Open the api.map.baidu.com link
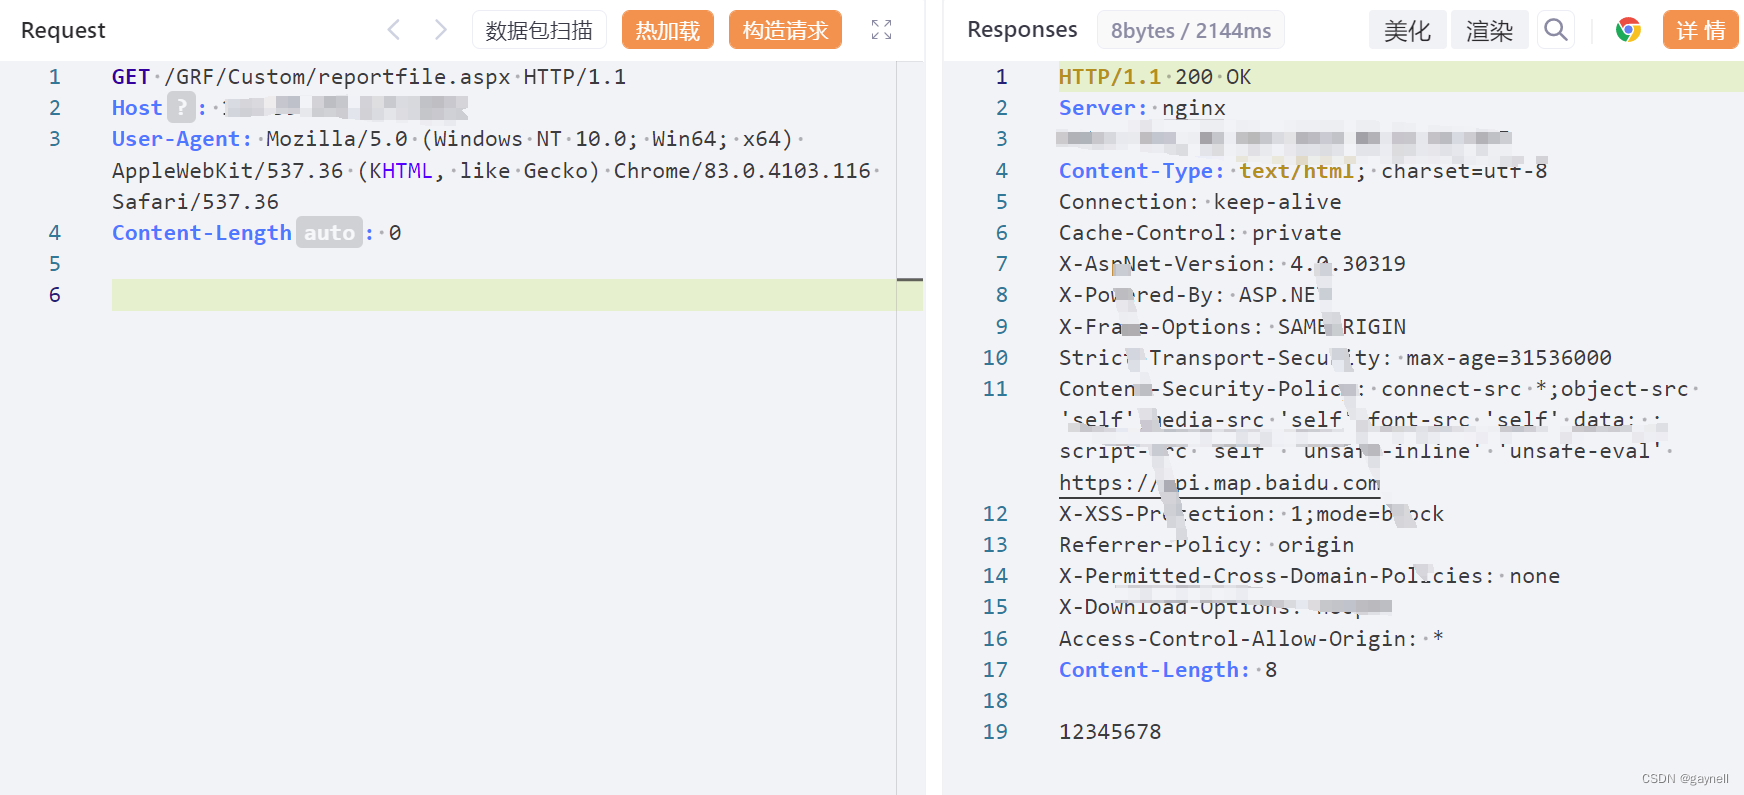 tap(1220, 483)
